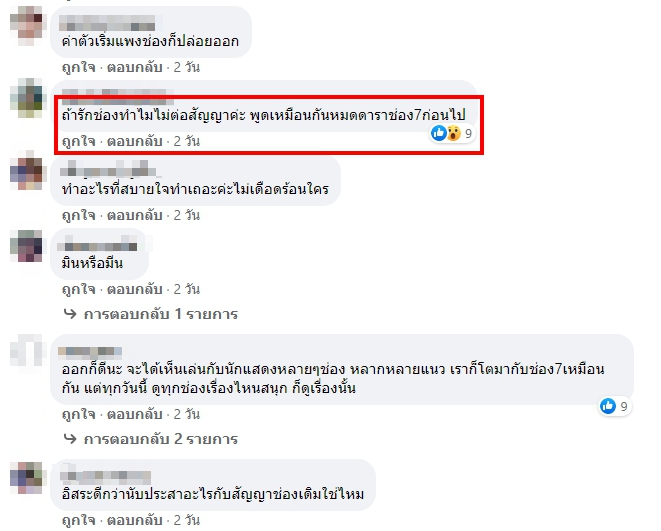Open avatar of last commenter อิสระดีกว่า
This screenshot has height=531, width=661.
click(x=28, y=477)
